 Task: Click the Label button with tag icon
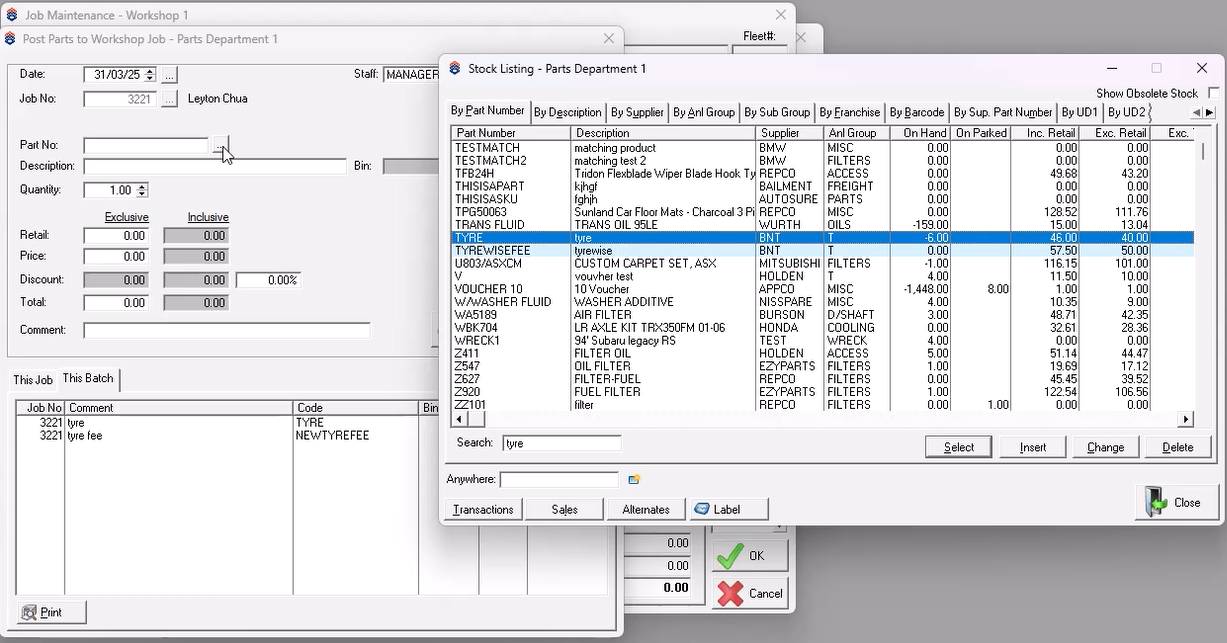point(728,509)
